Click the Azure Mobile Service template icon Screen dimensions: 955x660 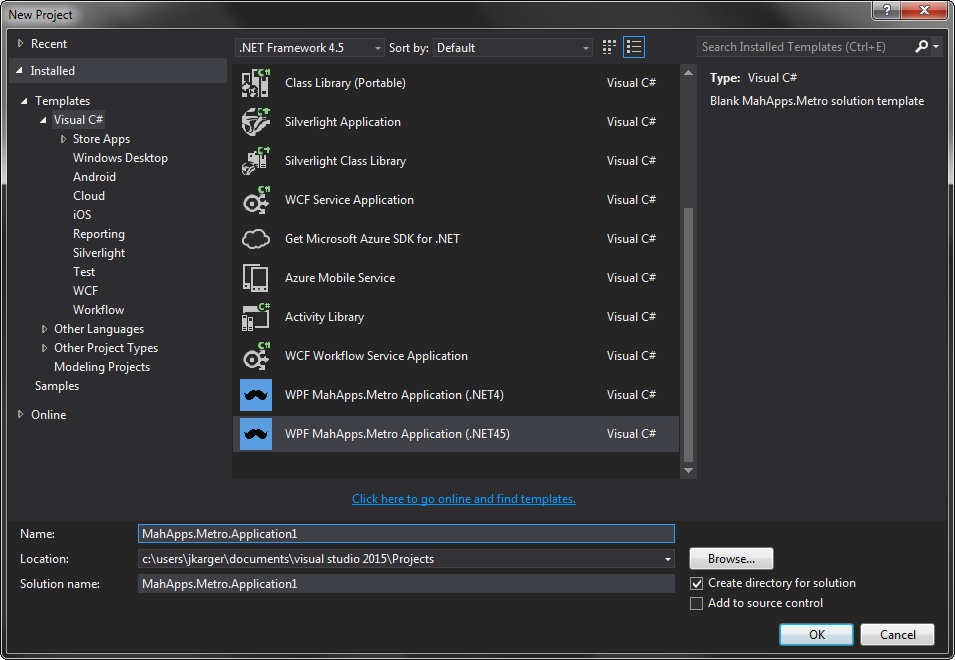click(256, 278)
